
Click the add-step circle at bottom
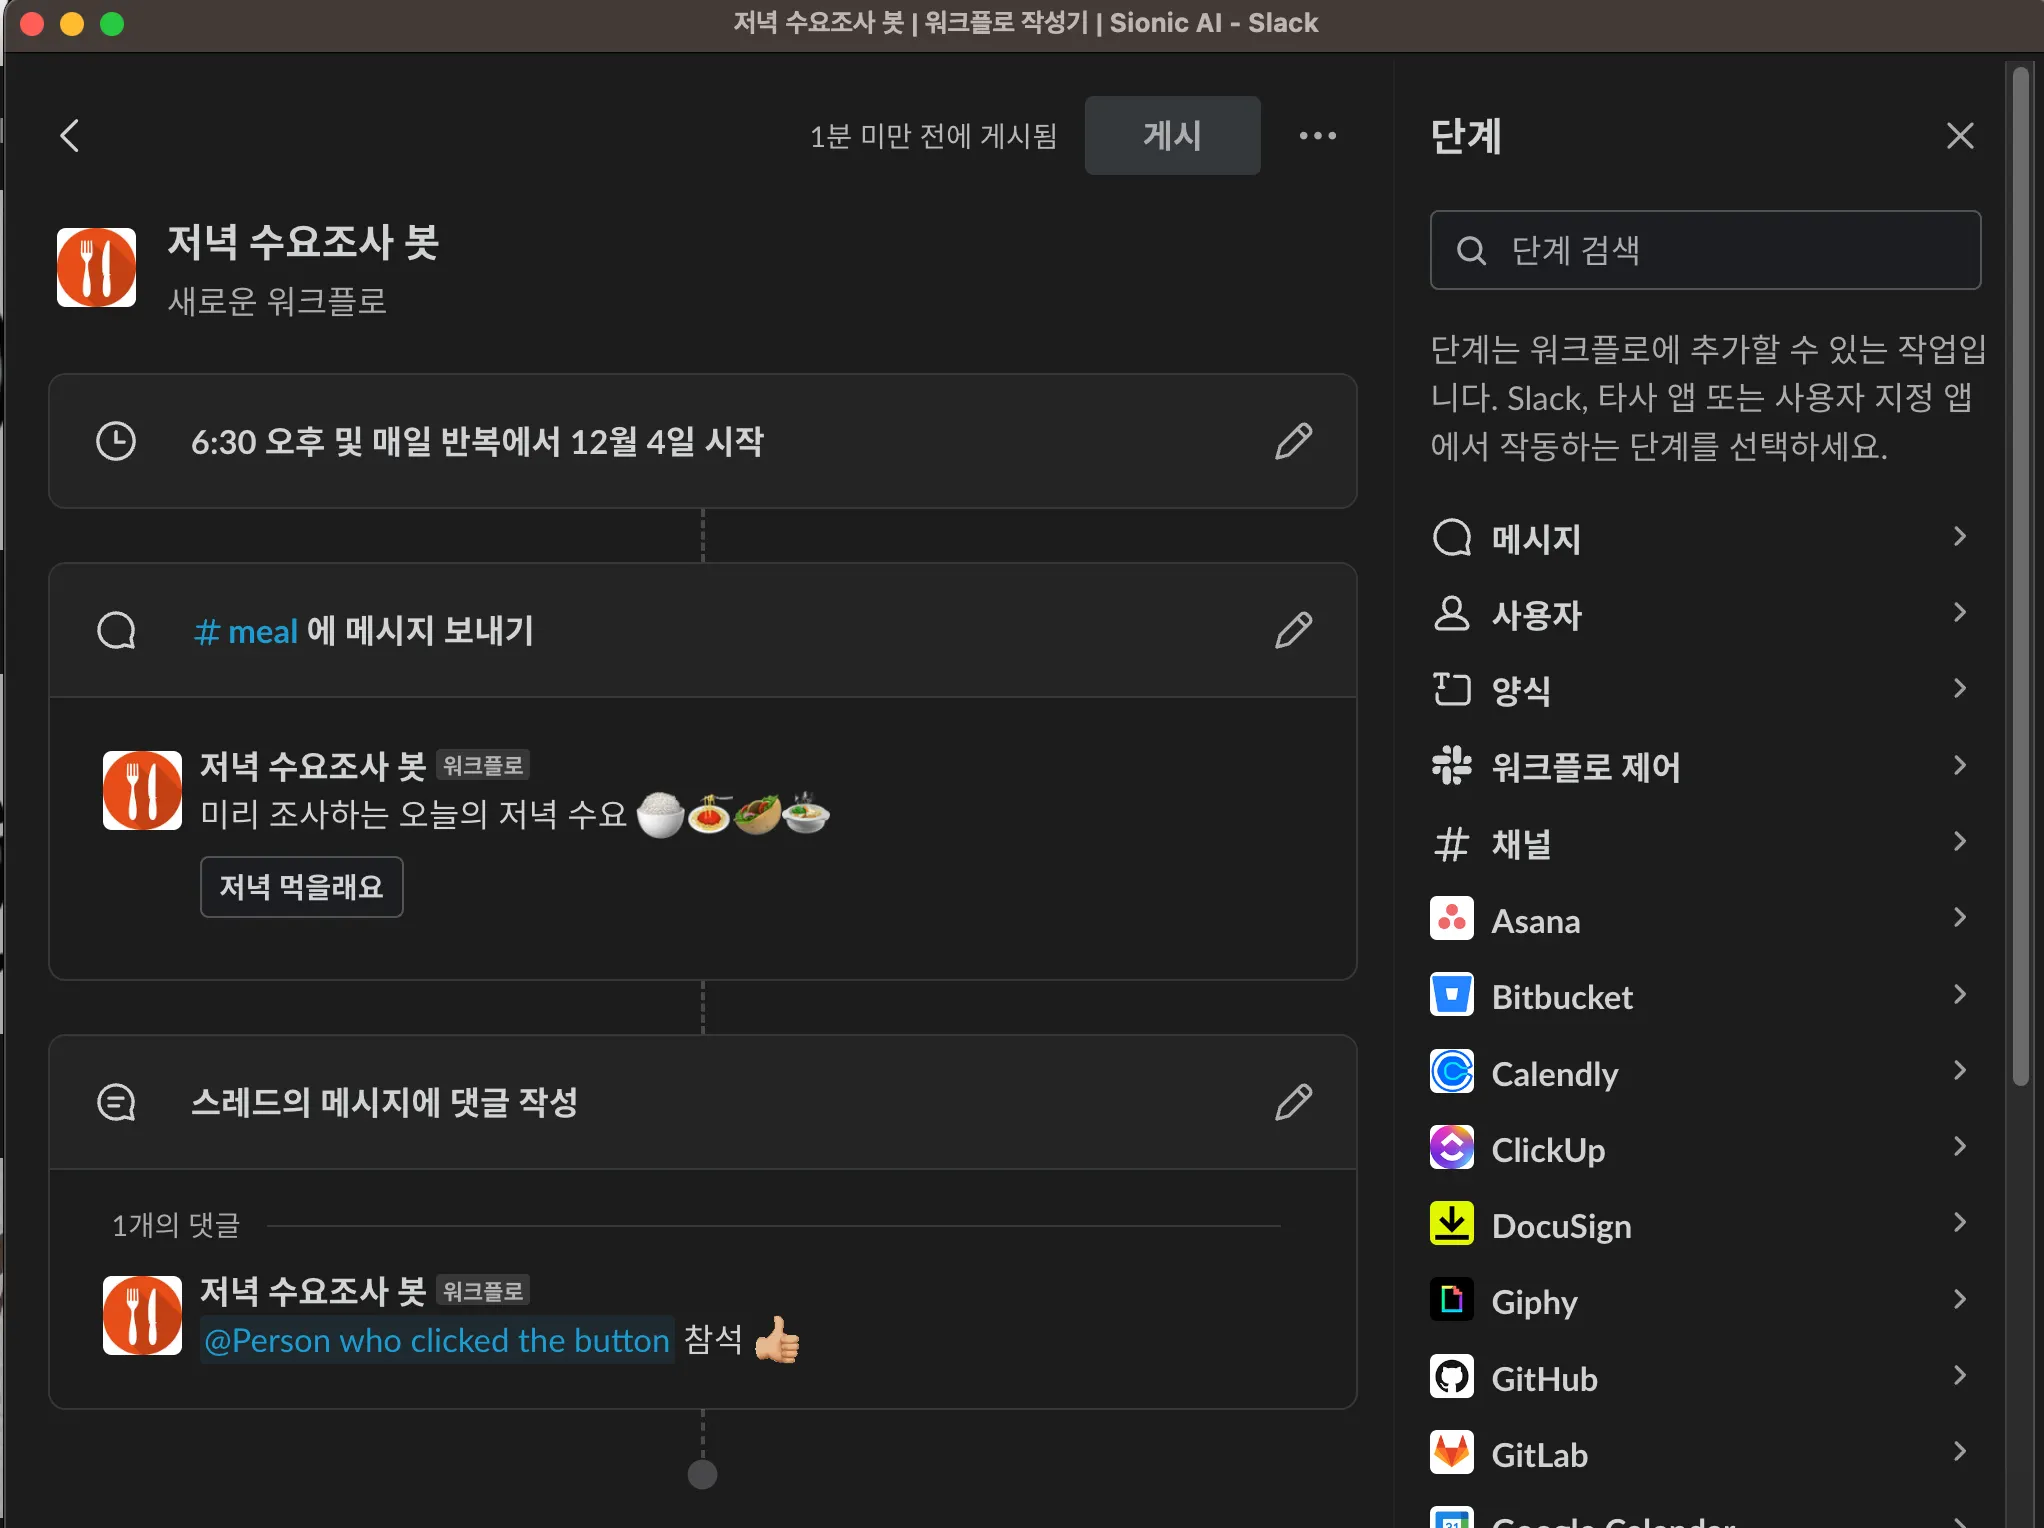click(x=702, y=1474)
